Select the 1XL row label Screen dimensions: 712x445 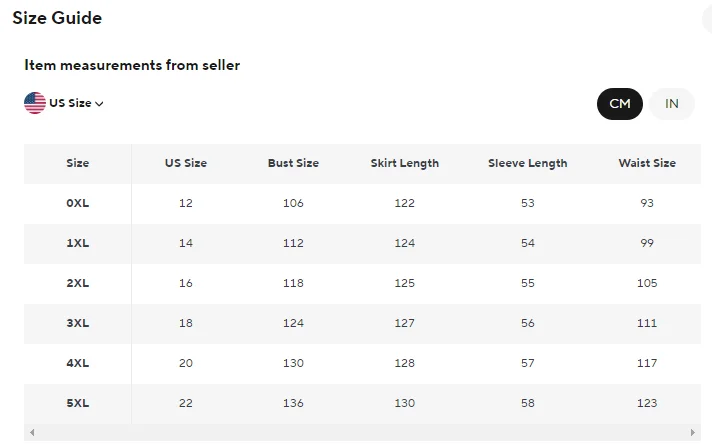pos(77,243)
